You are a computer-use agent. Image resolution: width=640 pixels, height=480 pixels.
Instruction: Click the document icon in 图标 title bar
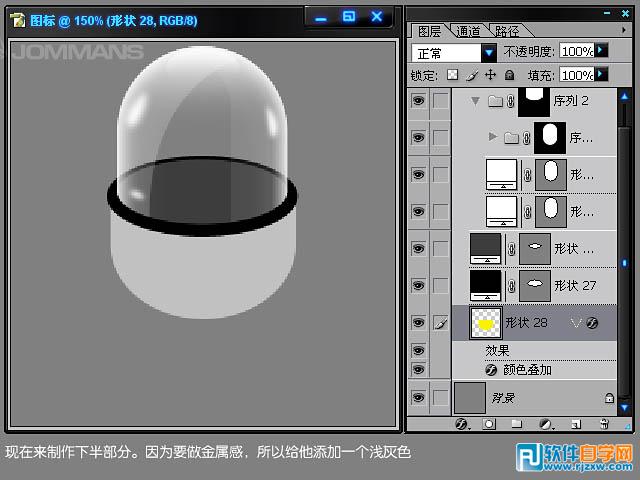tap(17, 20)
